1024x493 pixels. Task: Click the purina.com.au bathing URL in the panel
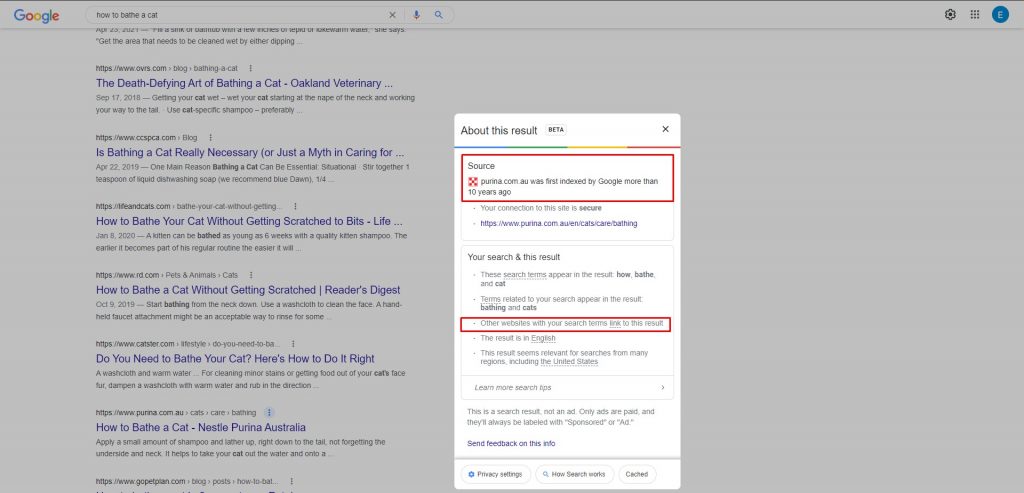point(558,223)
